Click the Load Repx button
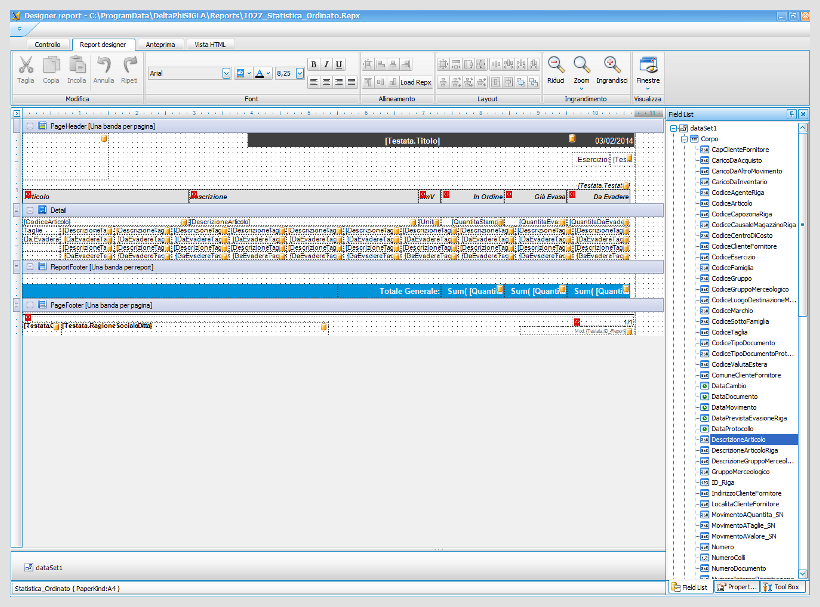The width and height of the screenshot is (820, 607). (x=416, y=82)
